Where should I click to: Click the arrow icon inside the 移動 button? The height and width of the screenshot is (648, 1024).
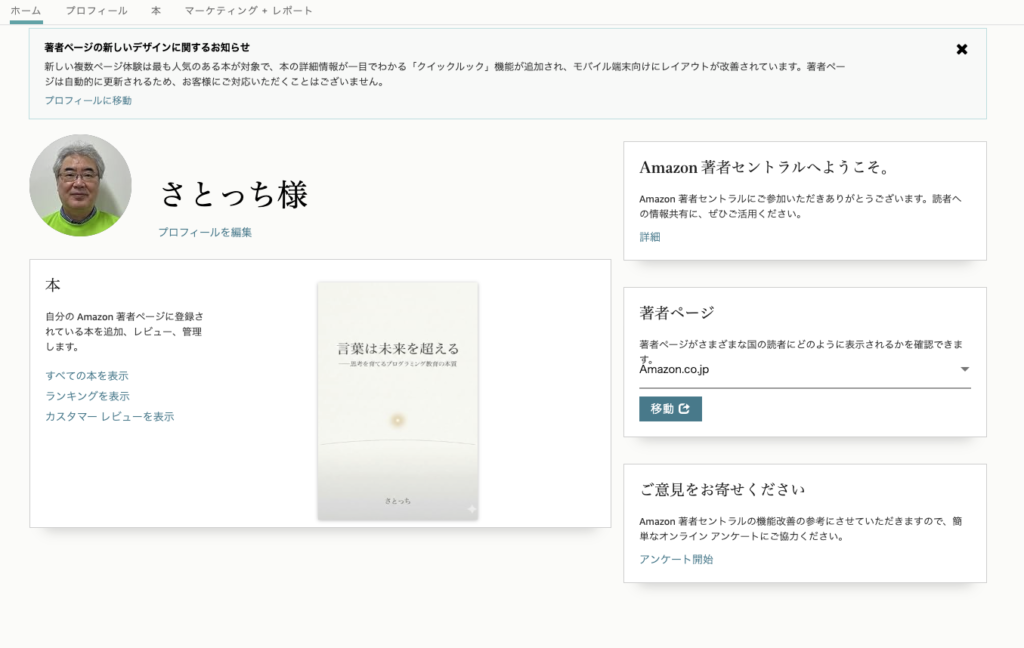click(x=684, y=409)
